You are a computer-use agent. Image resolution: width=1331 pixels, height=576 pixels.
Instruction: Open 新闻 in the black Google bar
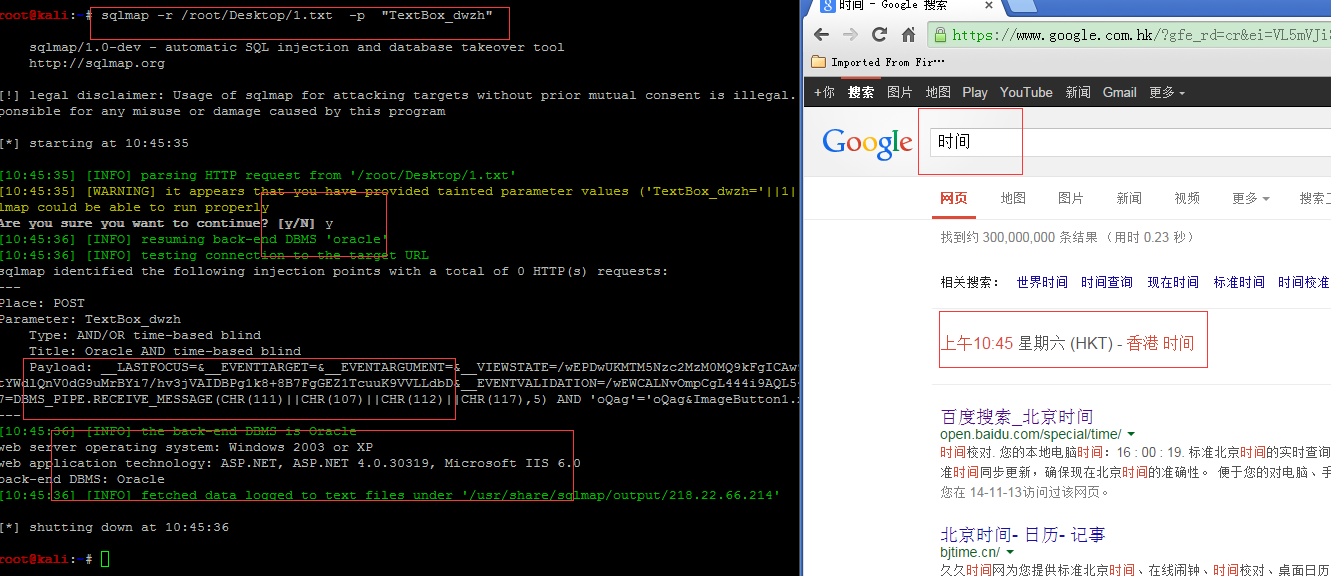coord(1078,92)
